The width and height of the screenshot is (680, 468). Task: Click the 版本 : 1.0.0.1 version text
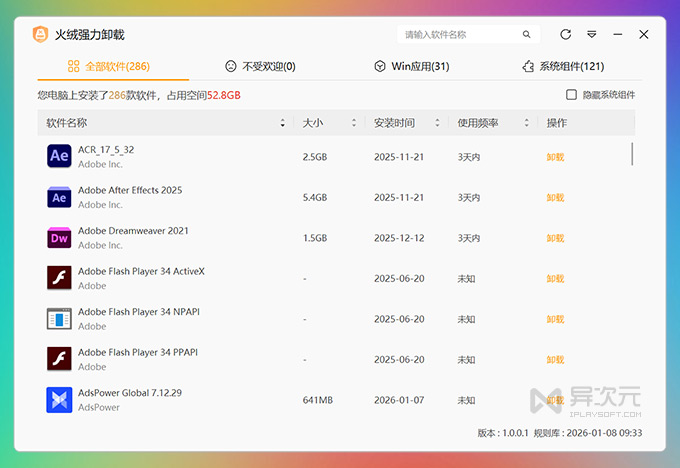tap(503, 433)
